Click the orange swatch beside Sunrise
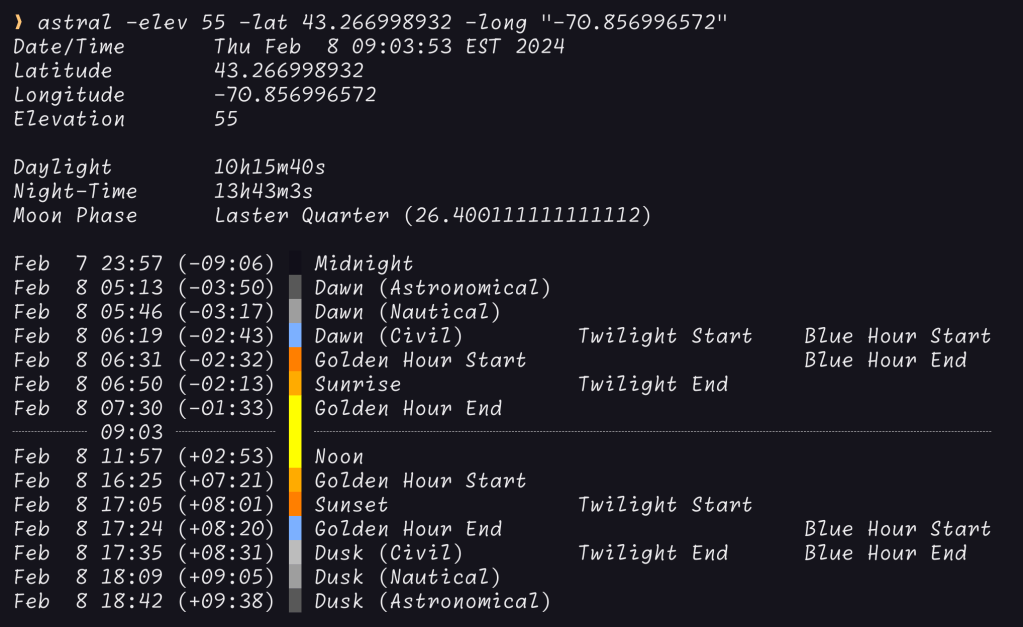 click(295, 384)
